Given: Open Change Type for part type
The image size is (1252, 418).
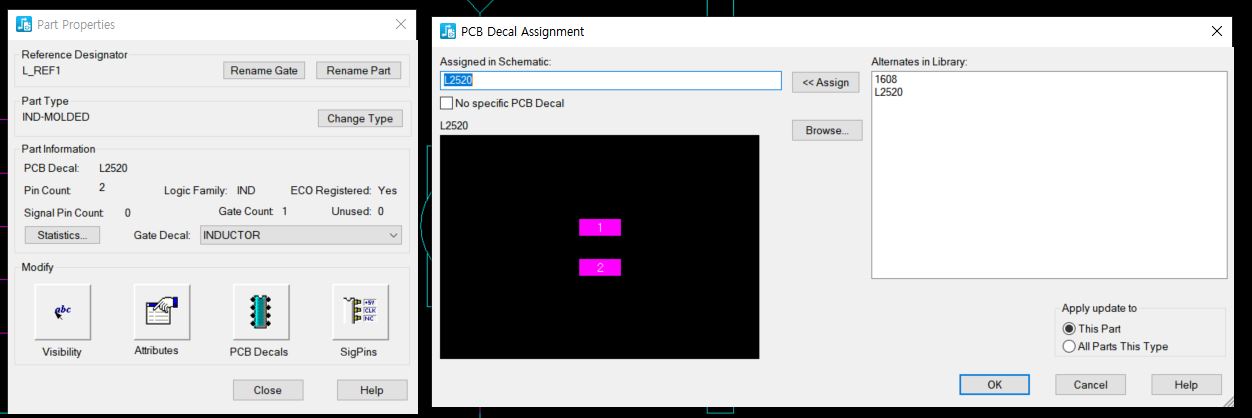Looking at the screenshot, I should [360, 119].
